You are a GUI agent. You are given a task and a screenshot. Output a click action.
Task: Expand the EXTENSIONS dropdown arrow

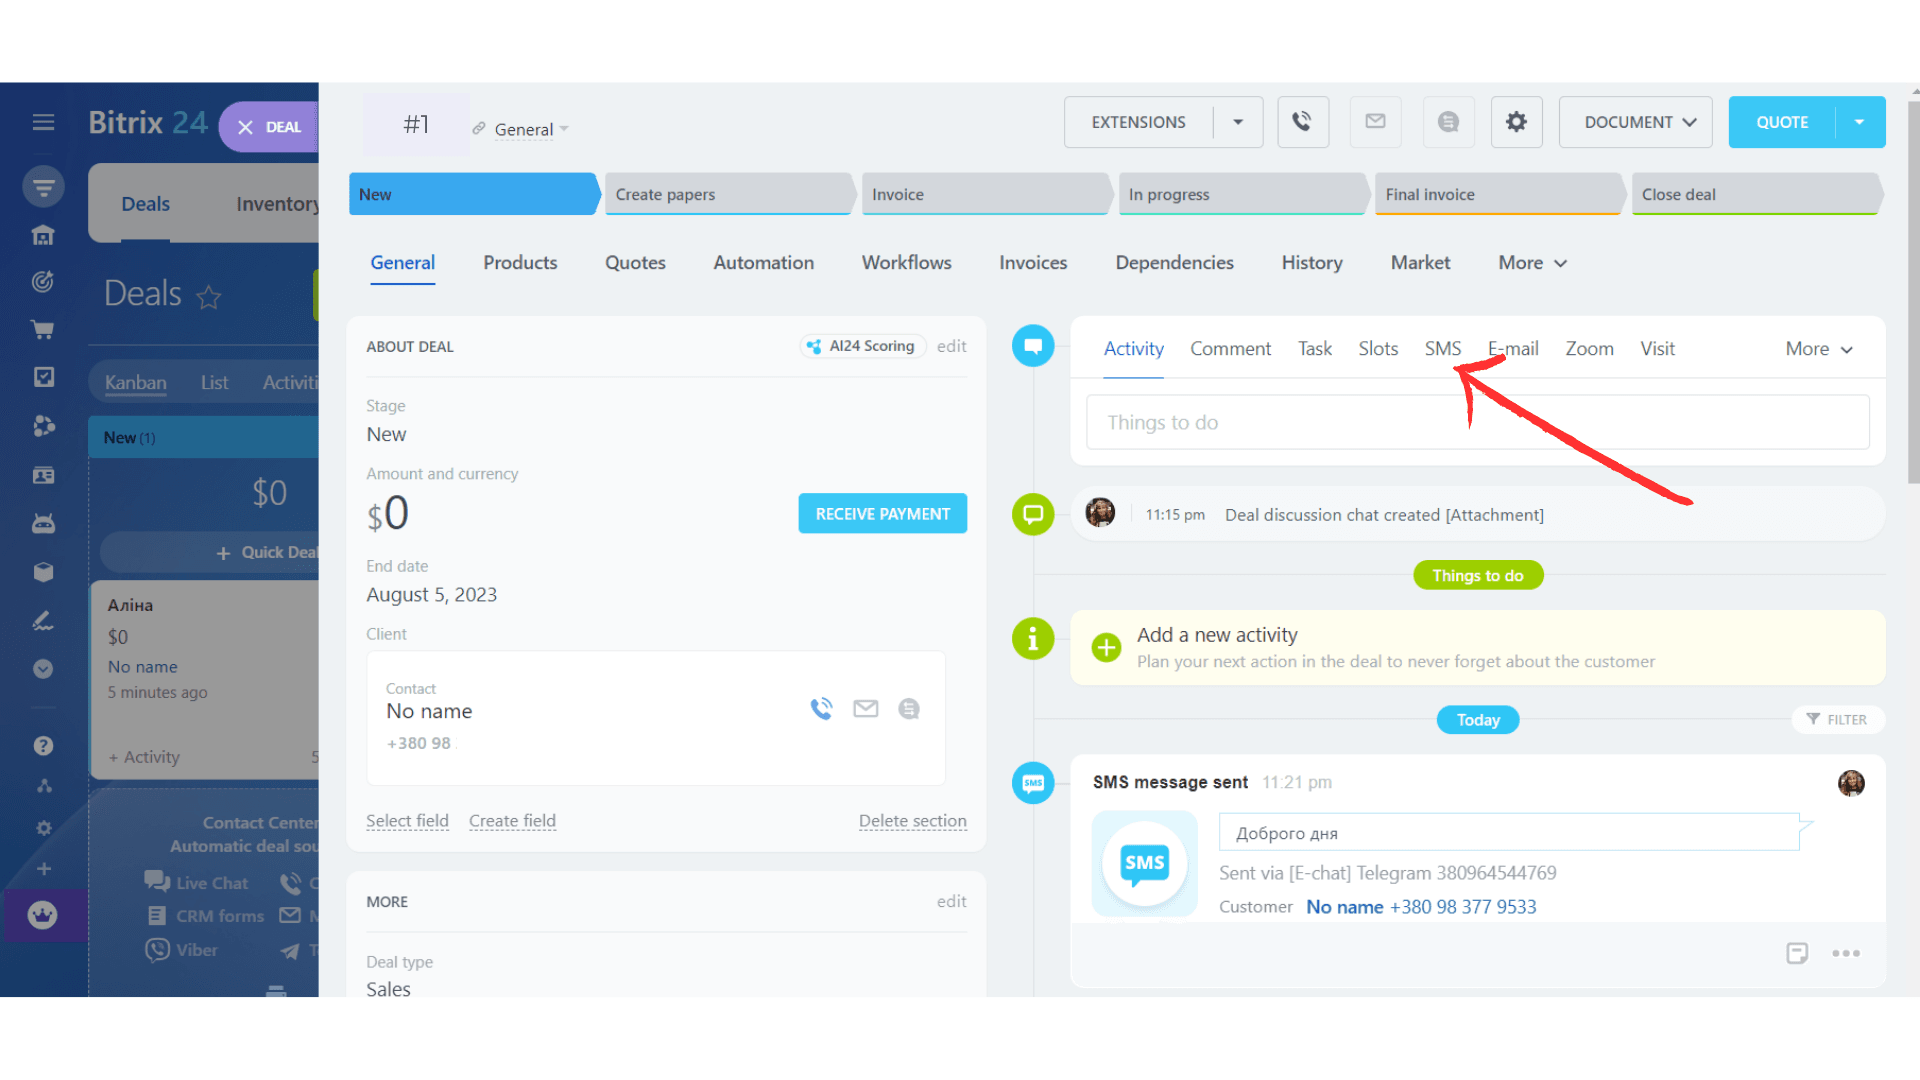(x=1238, y=122)
